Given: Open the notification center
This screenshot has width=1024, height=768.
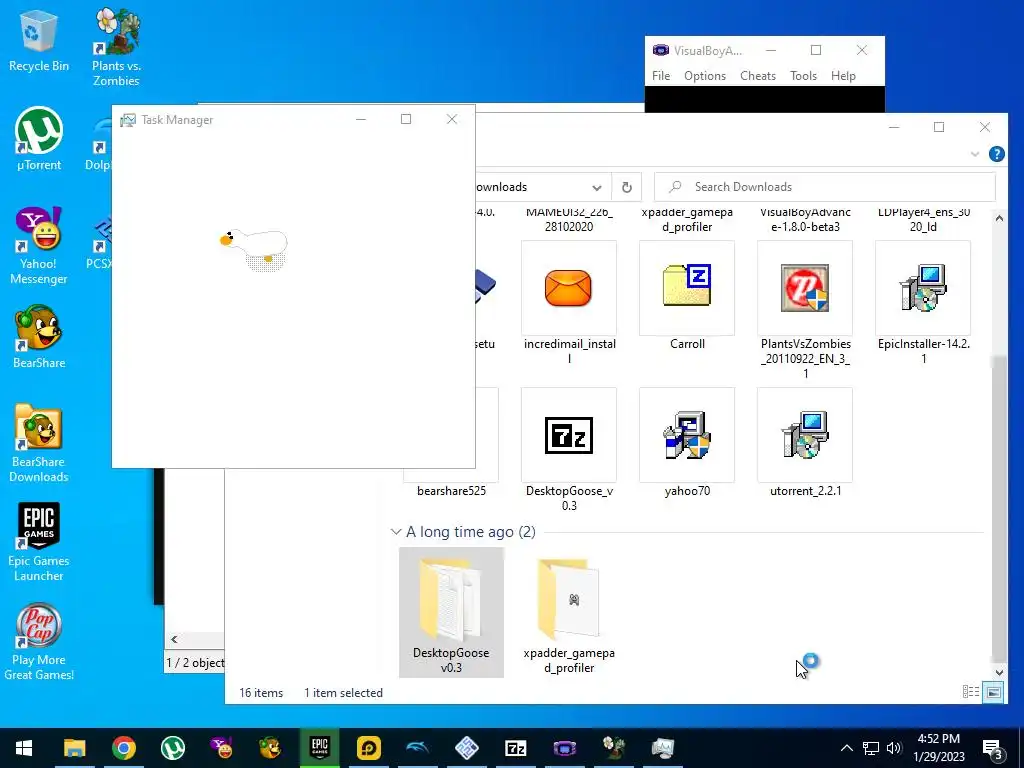Looking at the screenshot, I should pos(993,748).
